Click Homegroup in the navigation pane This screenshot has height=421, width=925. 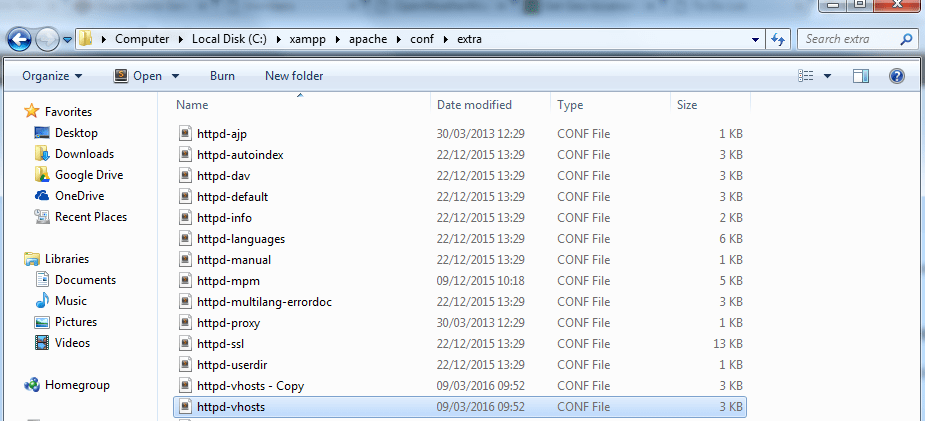(x=77, y=385)
